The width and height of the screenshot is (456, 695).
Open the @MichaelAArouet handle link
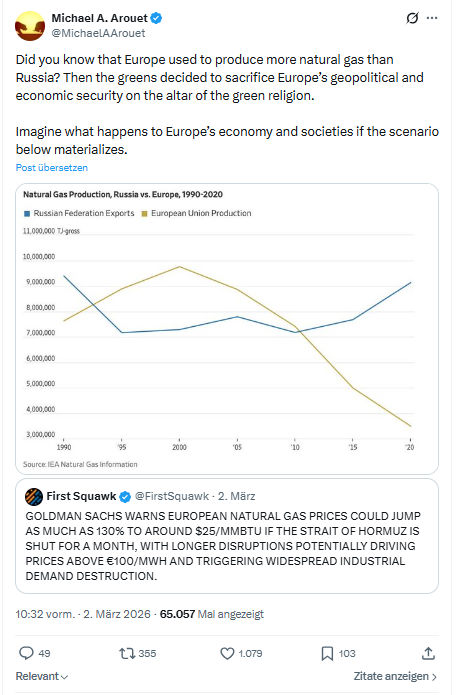[x=98, y=33]
